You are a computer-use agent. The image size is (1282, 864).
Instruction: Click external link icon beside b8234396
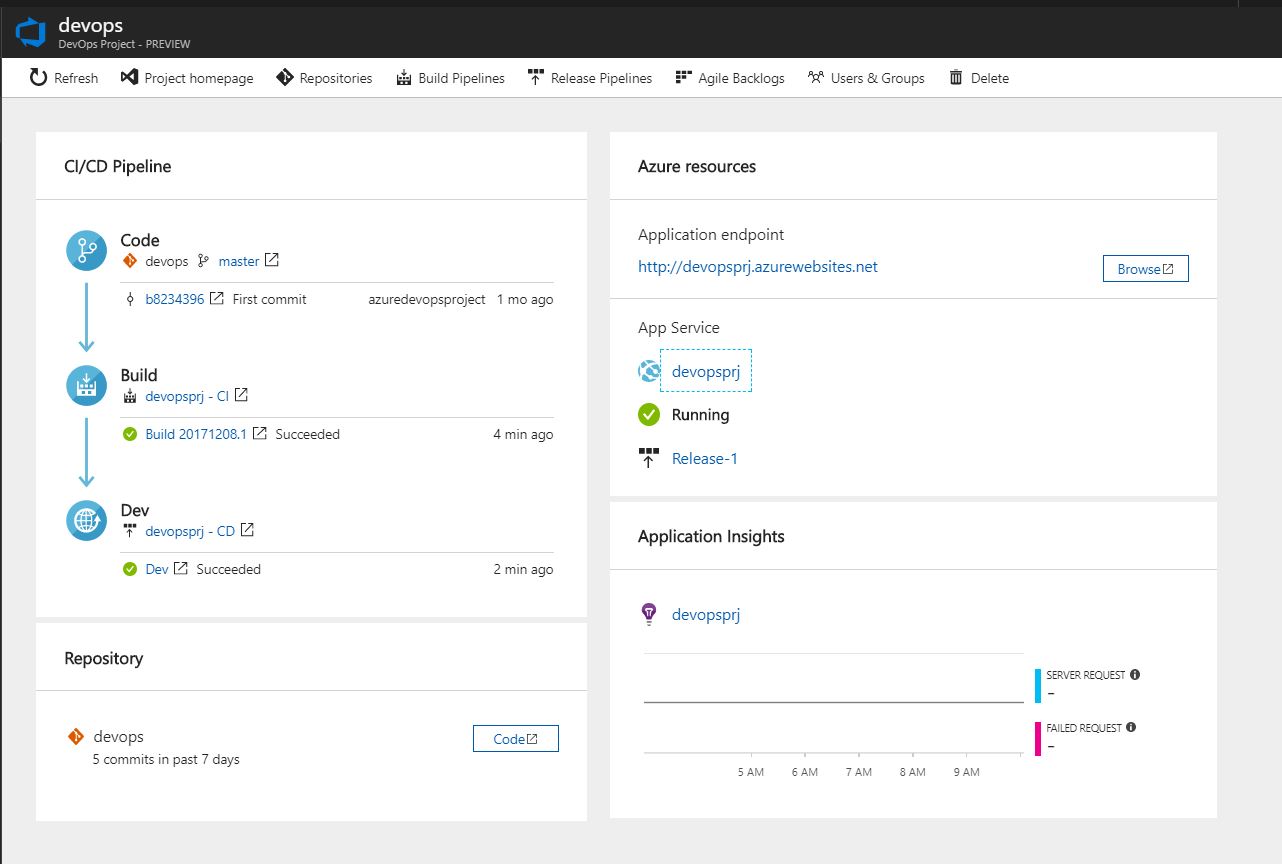[x=217, y=298]
